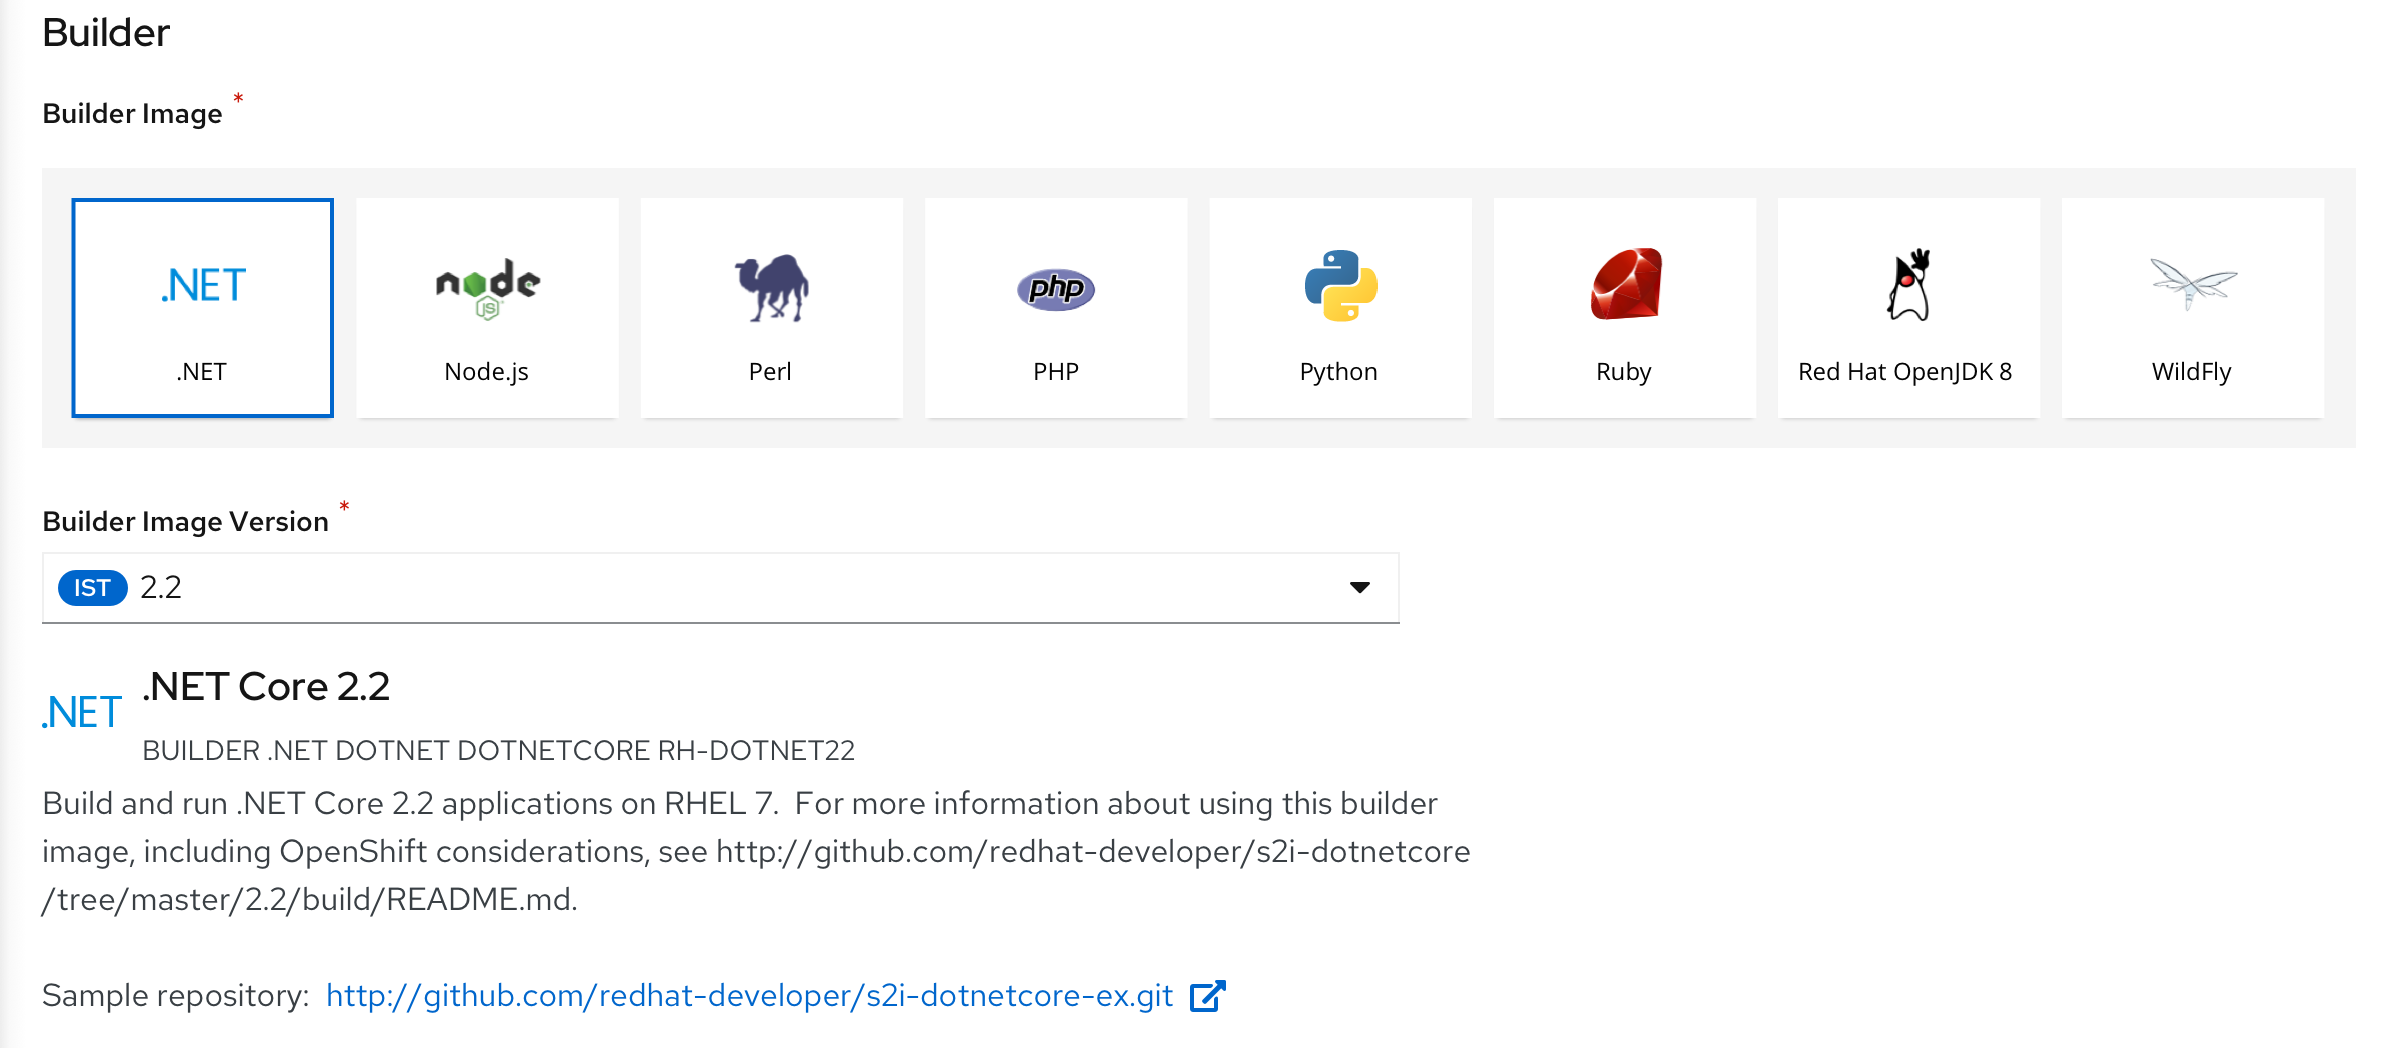Click the ".NET Core 2.2" heading text
The height and width of the screenshot is (1048, 2394).
266,686
